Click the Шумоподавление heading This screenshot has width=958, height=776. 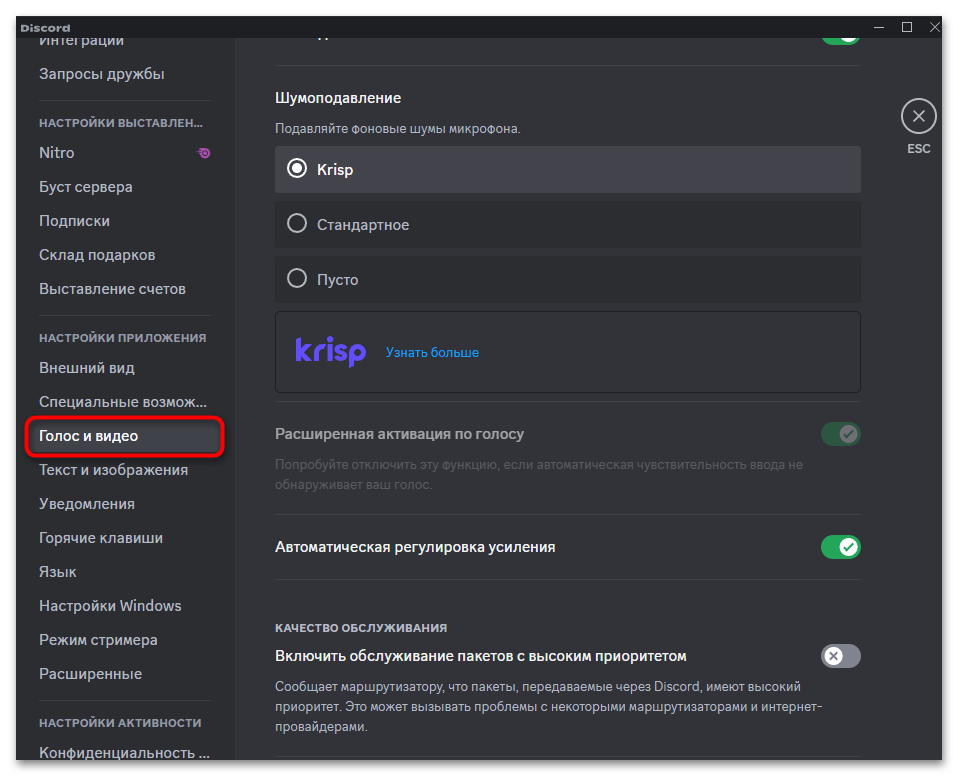point(338,98)
